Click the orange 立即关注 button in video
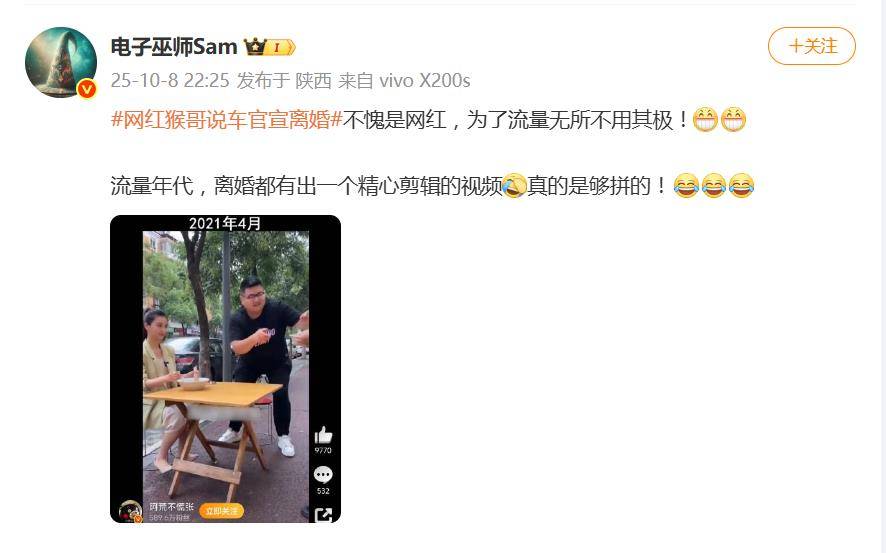Image resolution: width=886 pixels, height=553 pixels. [x=221, y=511]
